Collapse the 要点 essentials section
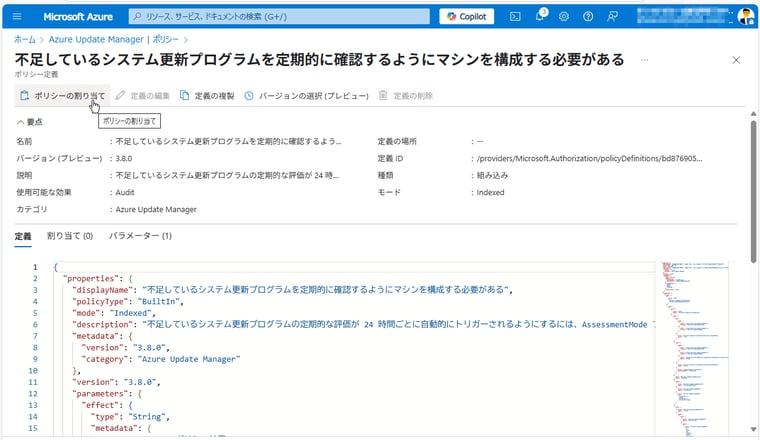760x440 pixels. (30, 122)
